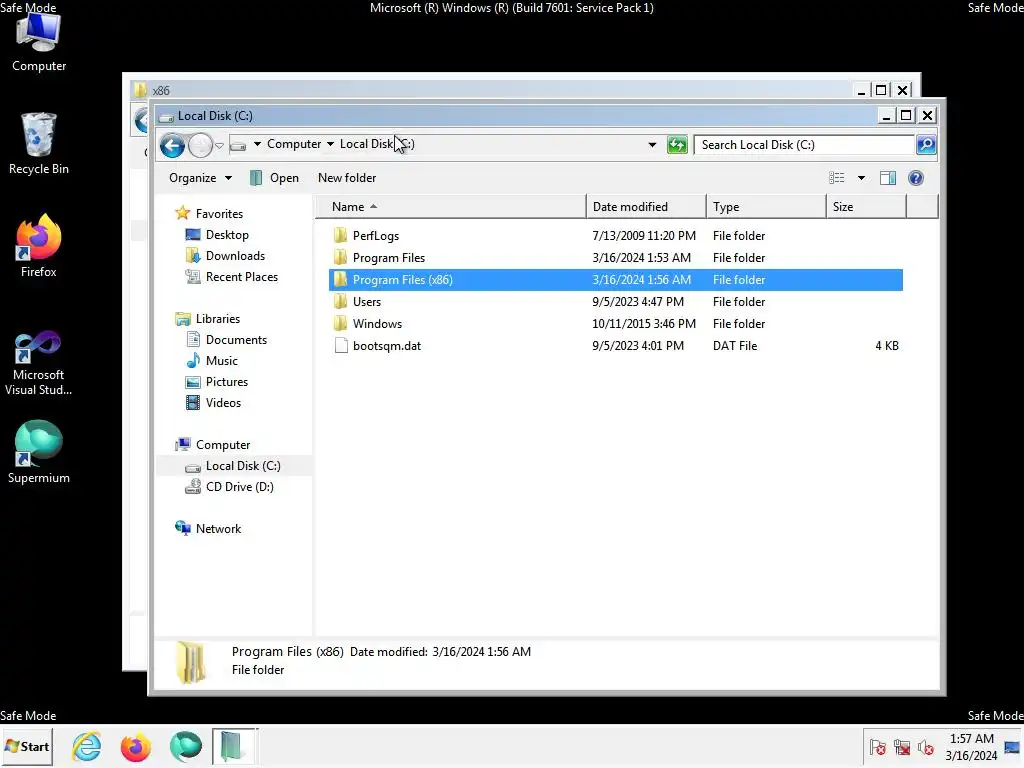Open the recent pages dropdown arrow
The width and height of the screenshot is (1024, 768).
pos(219,145)
